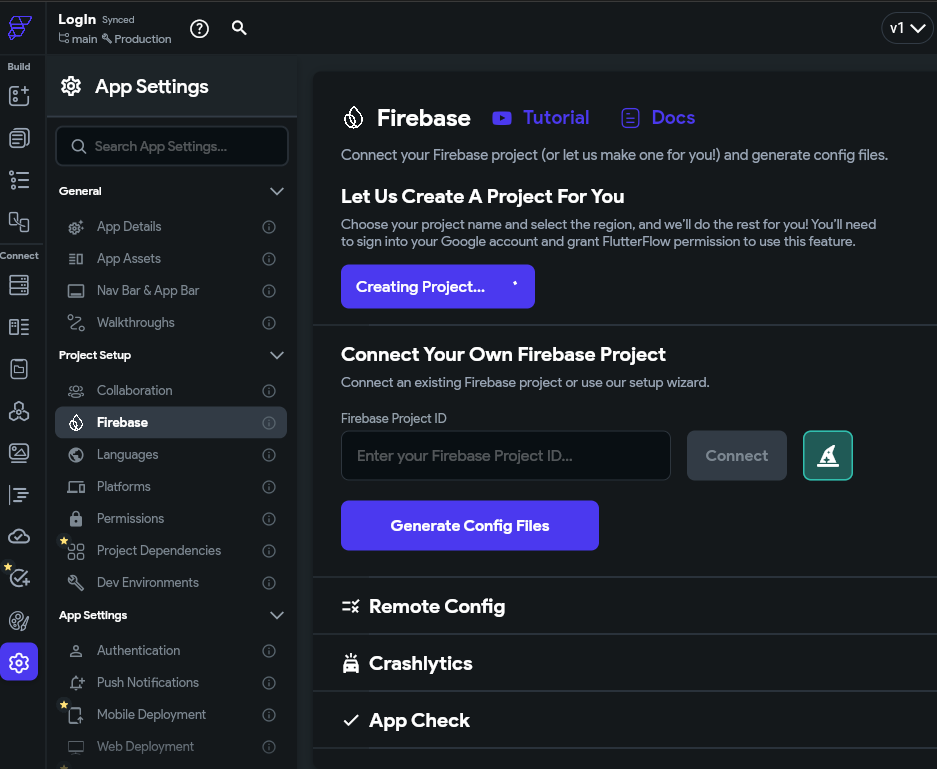Open the Media Assets image icon
Screen dimensions: 937x769
click(x=19, y=453)
